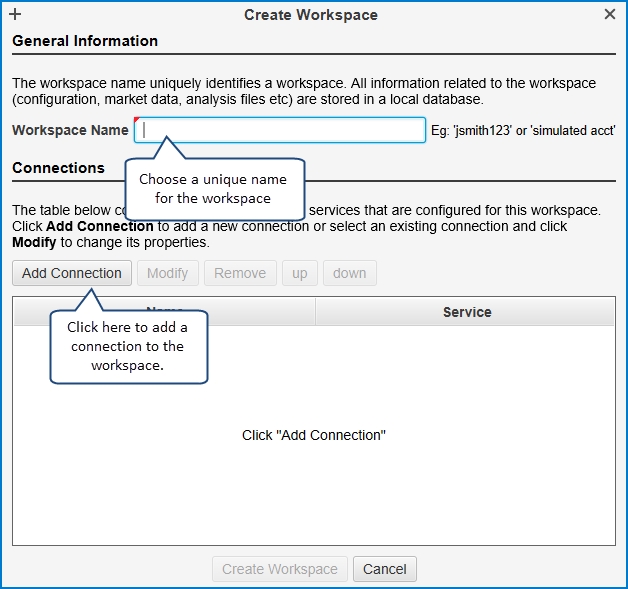Move the connection with the up button
Image resolution: width=628 pixels, height=589 pixels.
pyautogui.click(x=300, y=273)
